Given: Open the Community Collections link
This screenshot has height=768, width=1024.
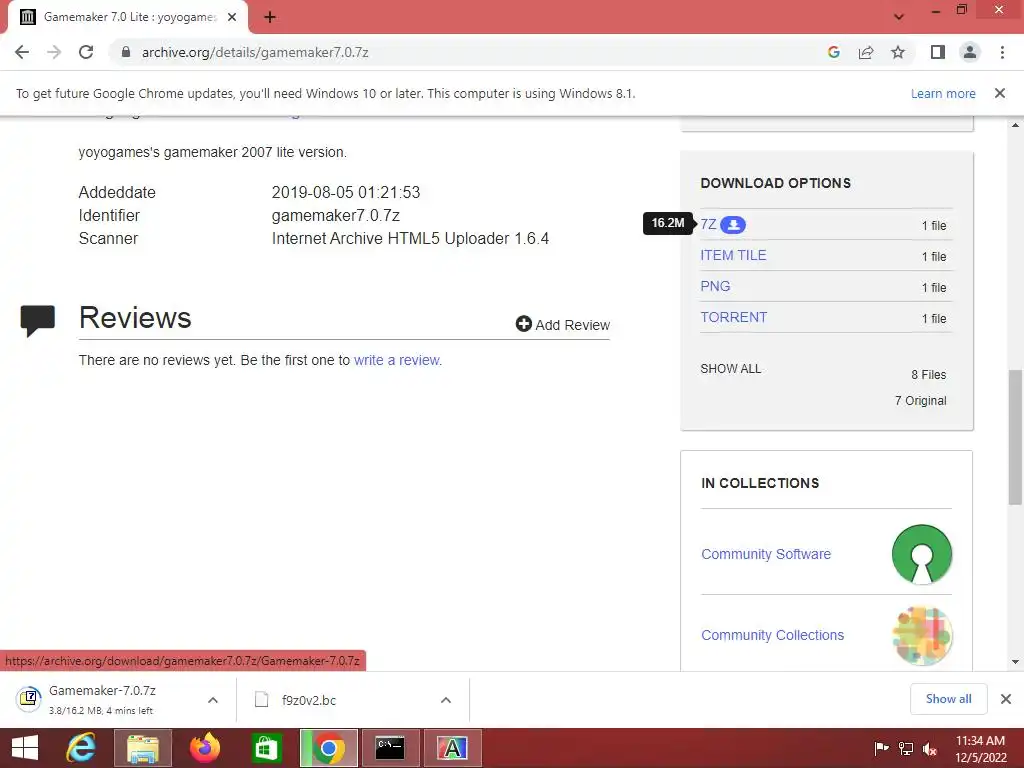Looking at the screenshot, I should (772, 635).
